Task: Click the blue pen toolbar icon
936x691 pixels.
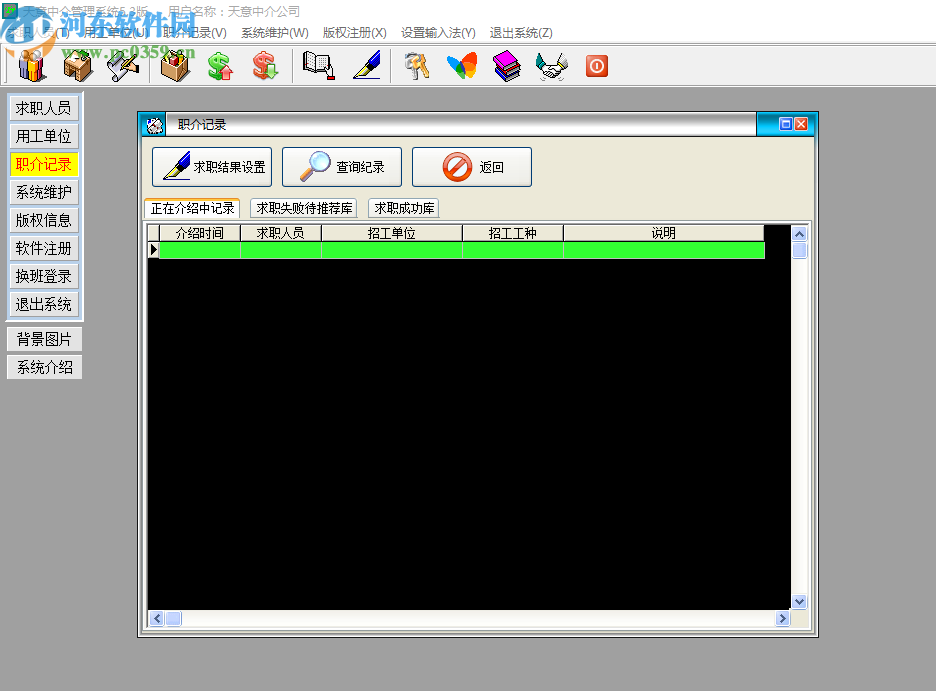Action: click(367, 66)
